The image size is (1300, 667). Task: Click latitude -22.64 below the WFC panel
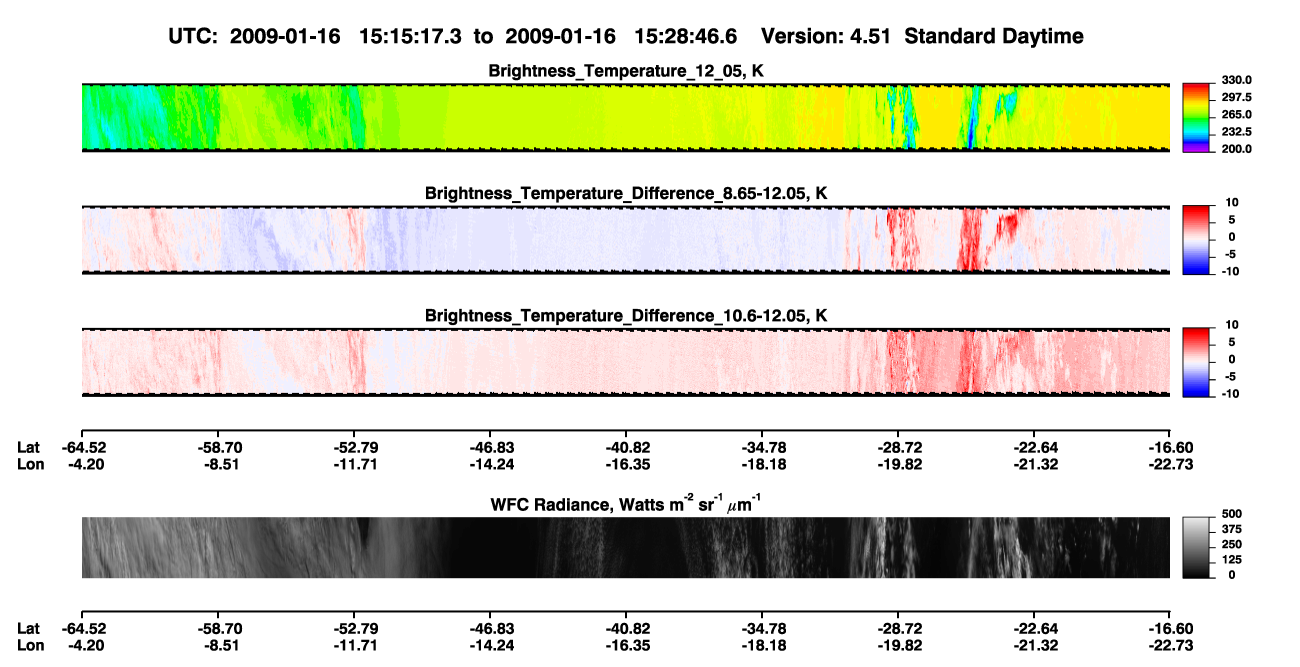click(x=1035, y=628)
